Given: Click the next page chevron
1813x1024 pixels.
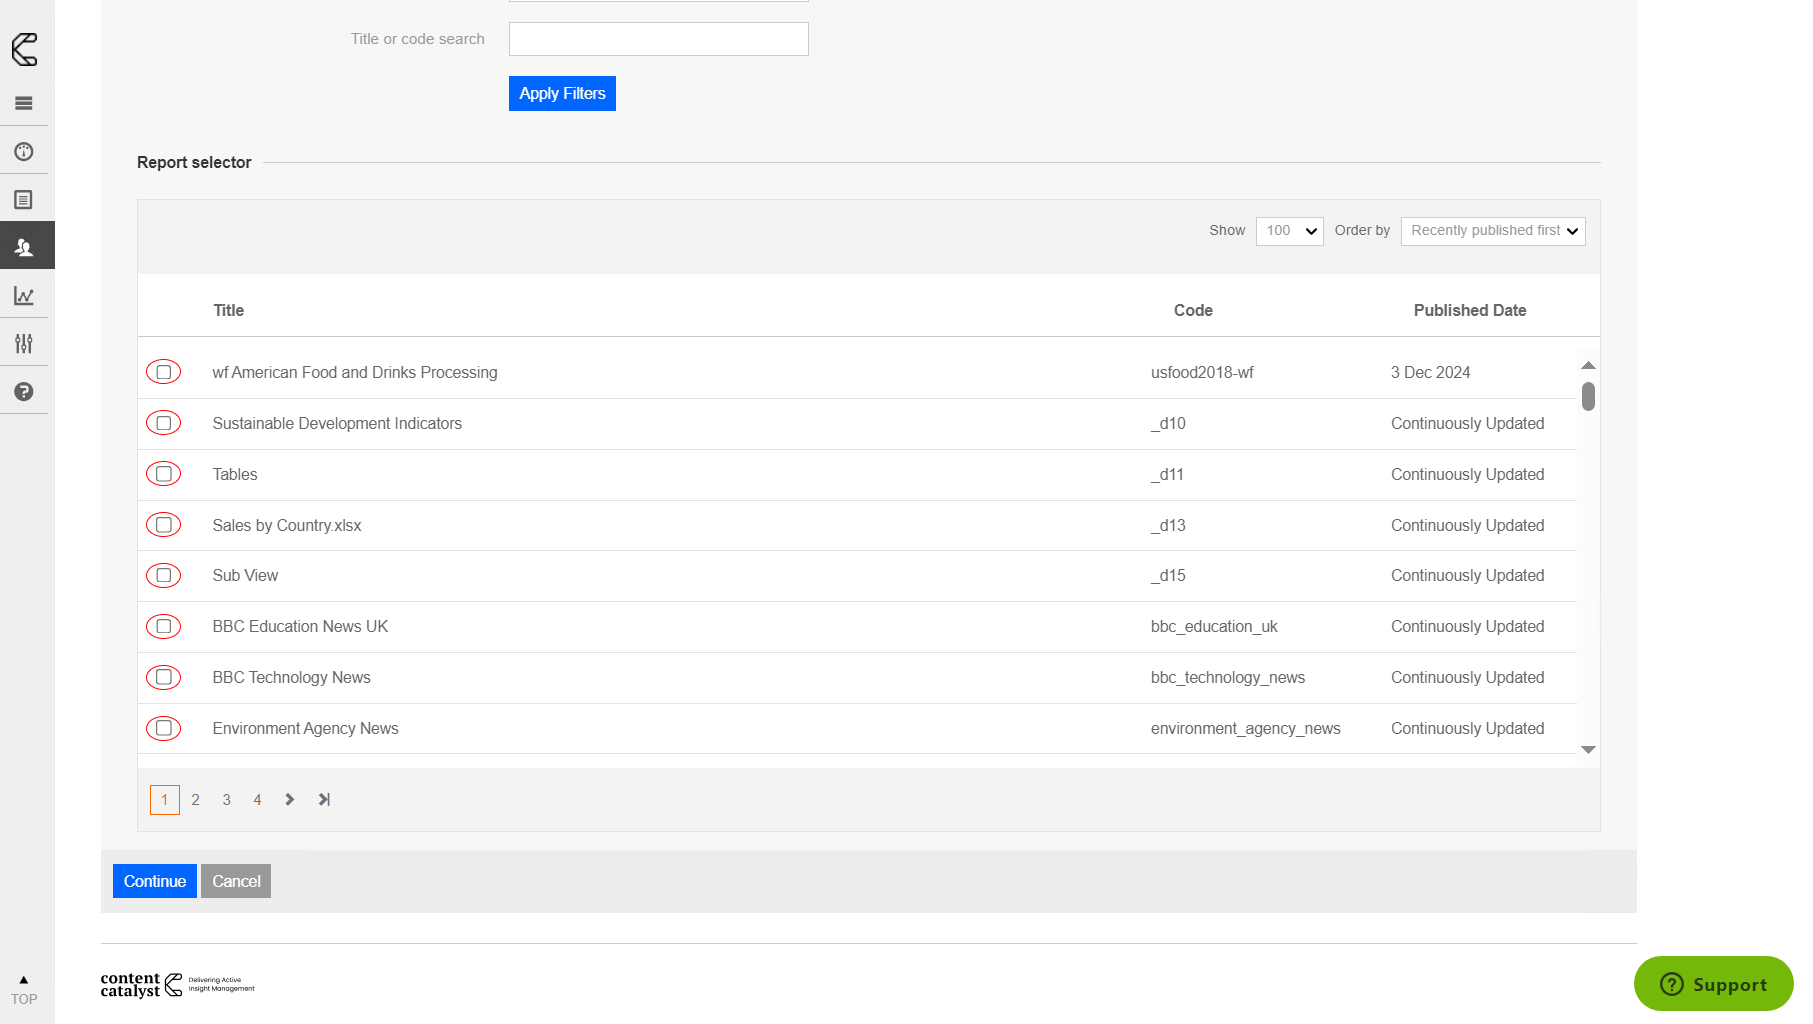Looking at the screenshot, I should click(290, 800).
